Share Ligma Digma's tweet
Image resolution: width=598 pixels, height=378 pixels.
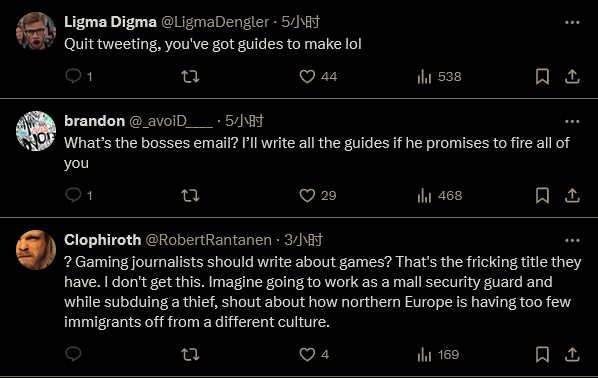pyautogui.click(x=572, y=76)
